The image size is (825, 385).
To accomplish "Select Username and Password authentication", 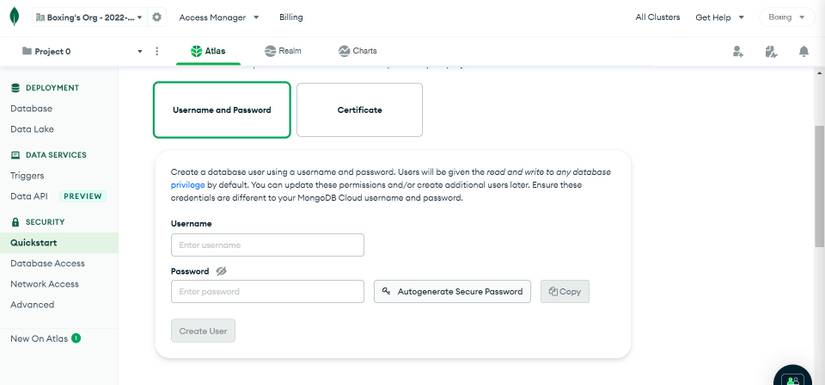I will pos(222,110).
